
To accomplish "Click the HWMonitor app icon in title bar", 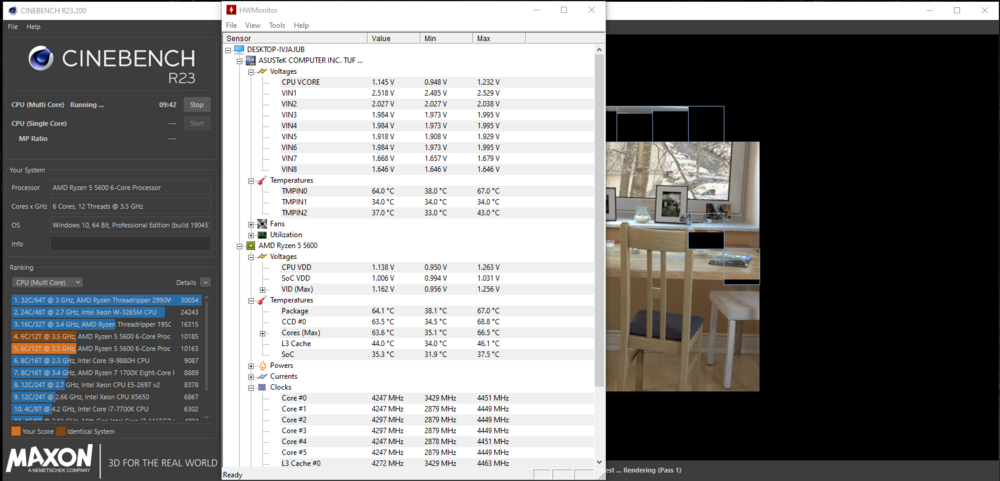I will pos(230,10).
